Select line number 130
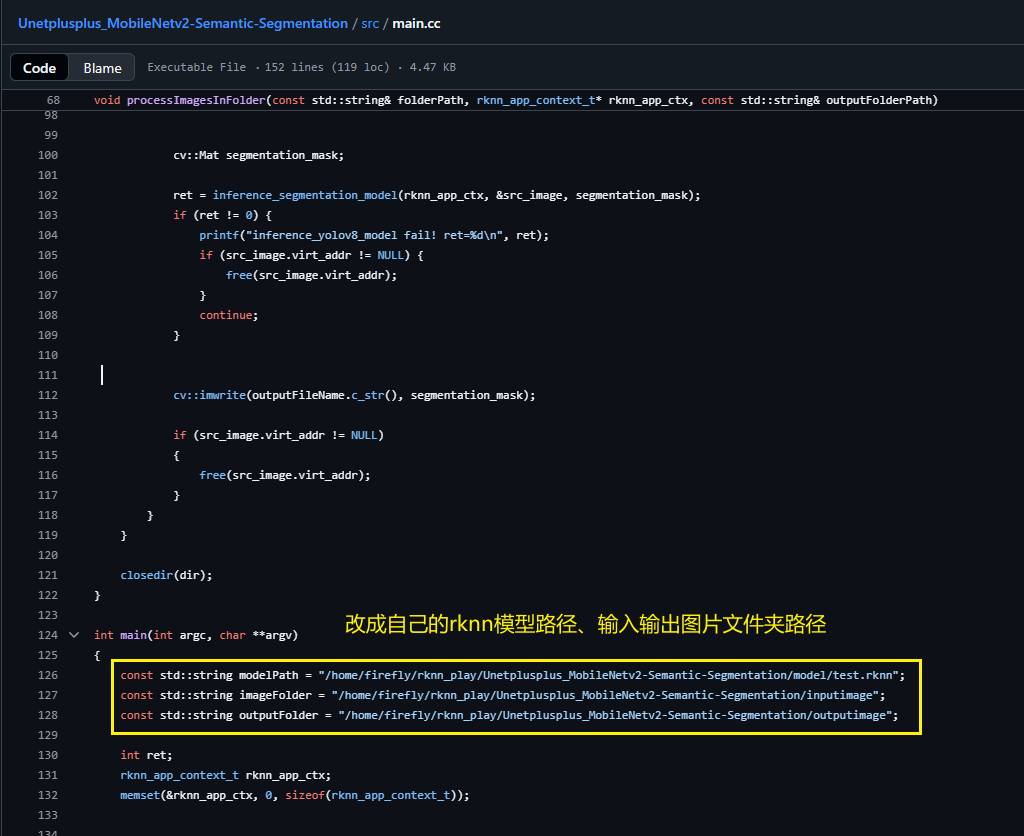The image size is (1024, 836). [x=48, y=755]
